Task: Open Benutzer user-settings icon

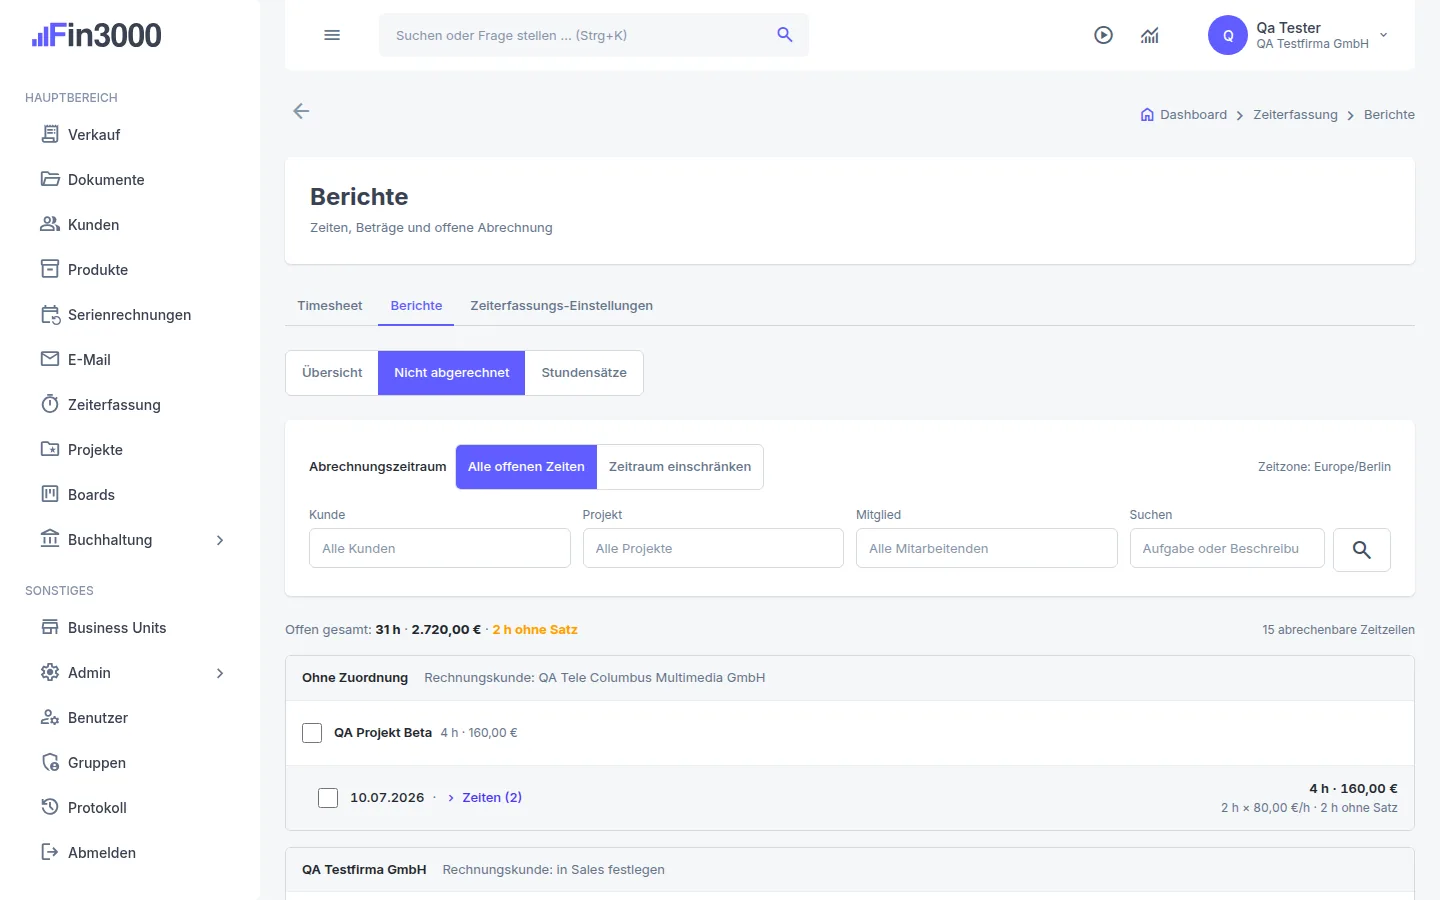Action: point(50,717)
